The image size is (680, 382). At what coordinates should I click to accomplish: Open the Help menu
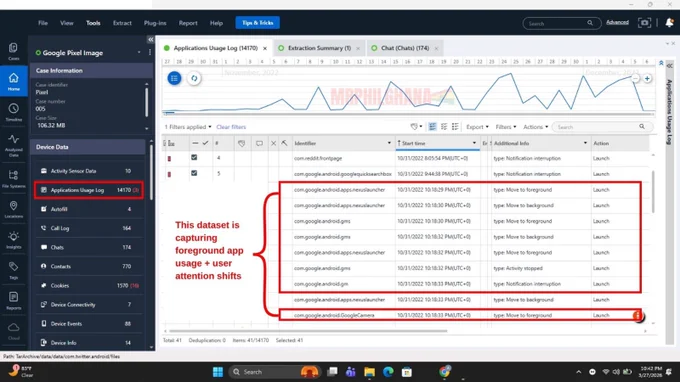click(216, 23)
